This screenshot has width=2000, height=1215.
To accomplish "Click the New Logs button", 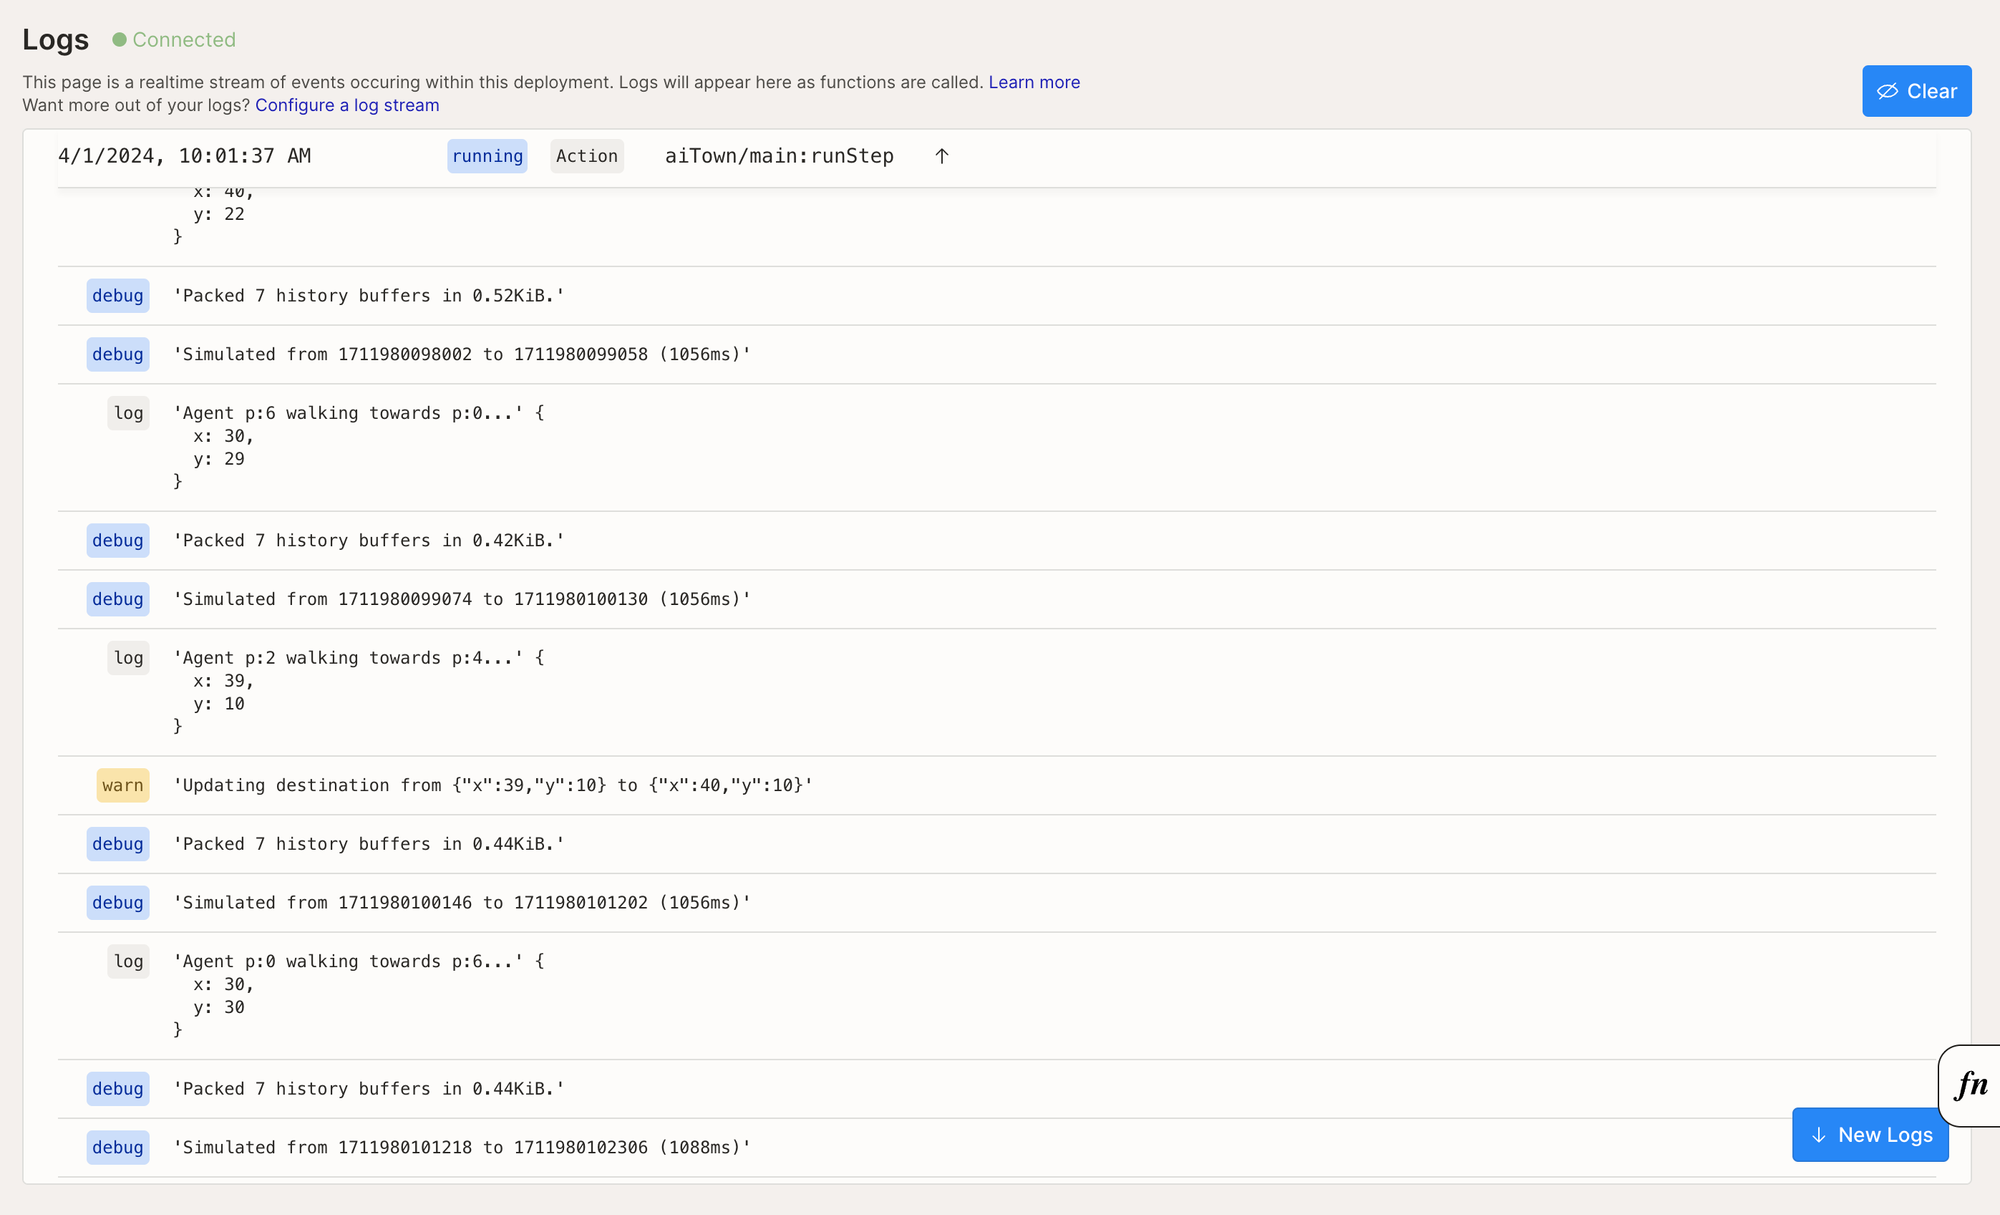I will 1870,1135.
